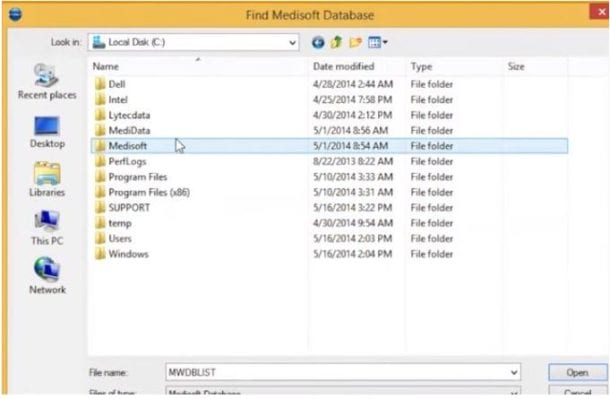Screen dimensions: 610x399
Task: Go up one folder level icon
Action: point(337,42)
